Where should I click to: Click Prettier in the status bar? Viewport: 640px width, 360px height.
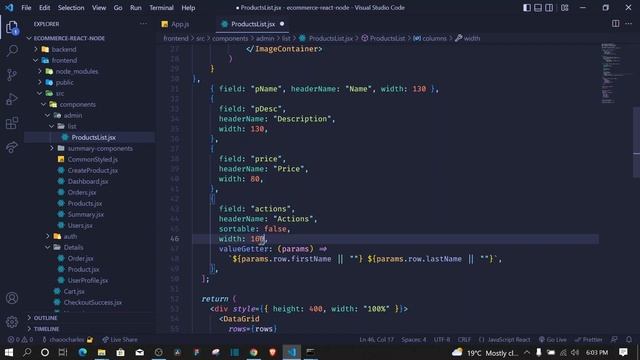coord(588,340)
